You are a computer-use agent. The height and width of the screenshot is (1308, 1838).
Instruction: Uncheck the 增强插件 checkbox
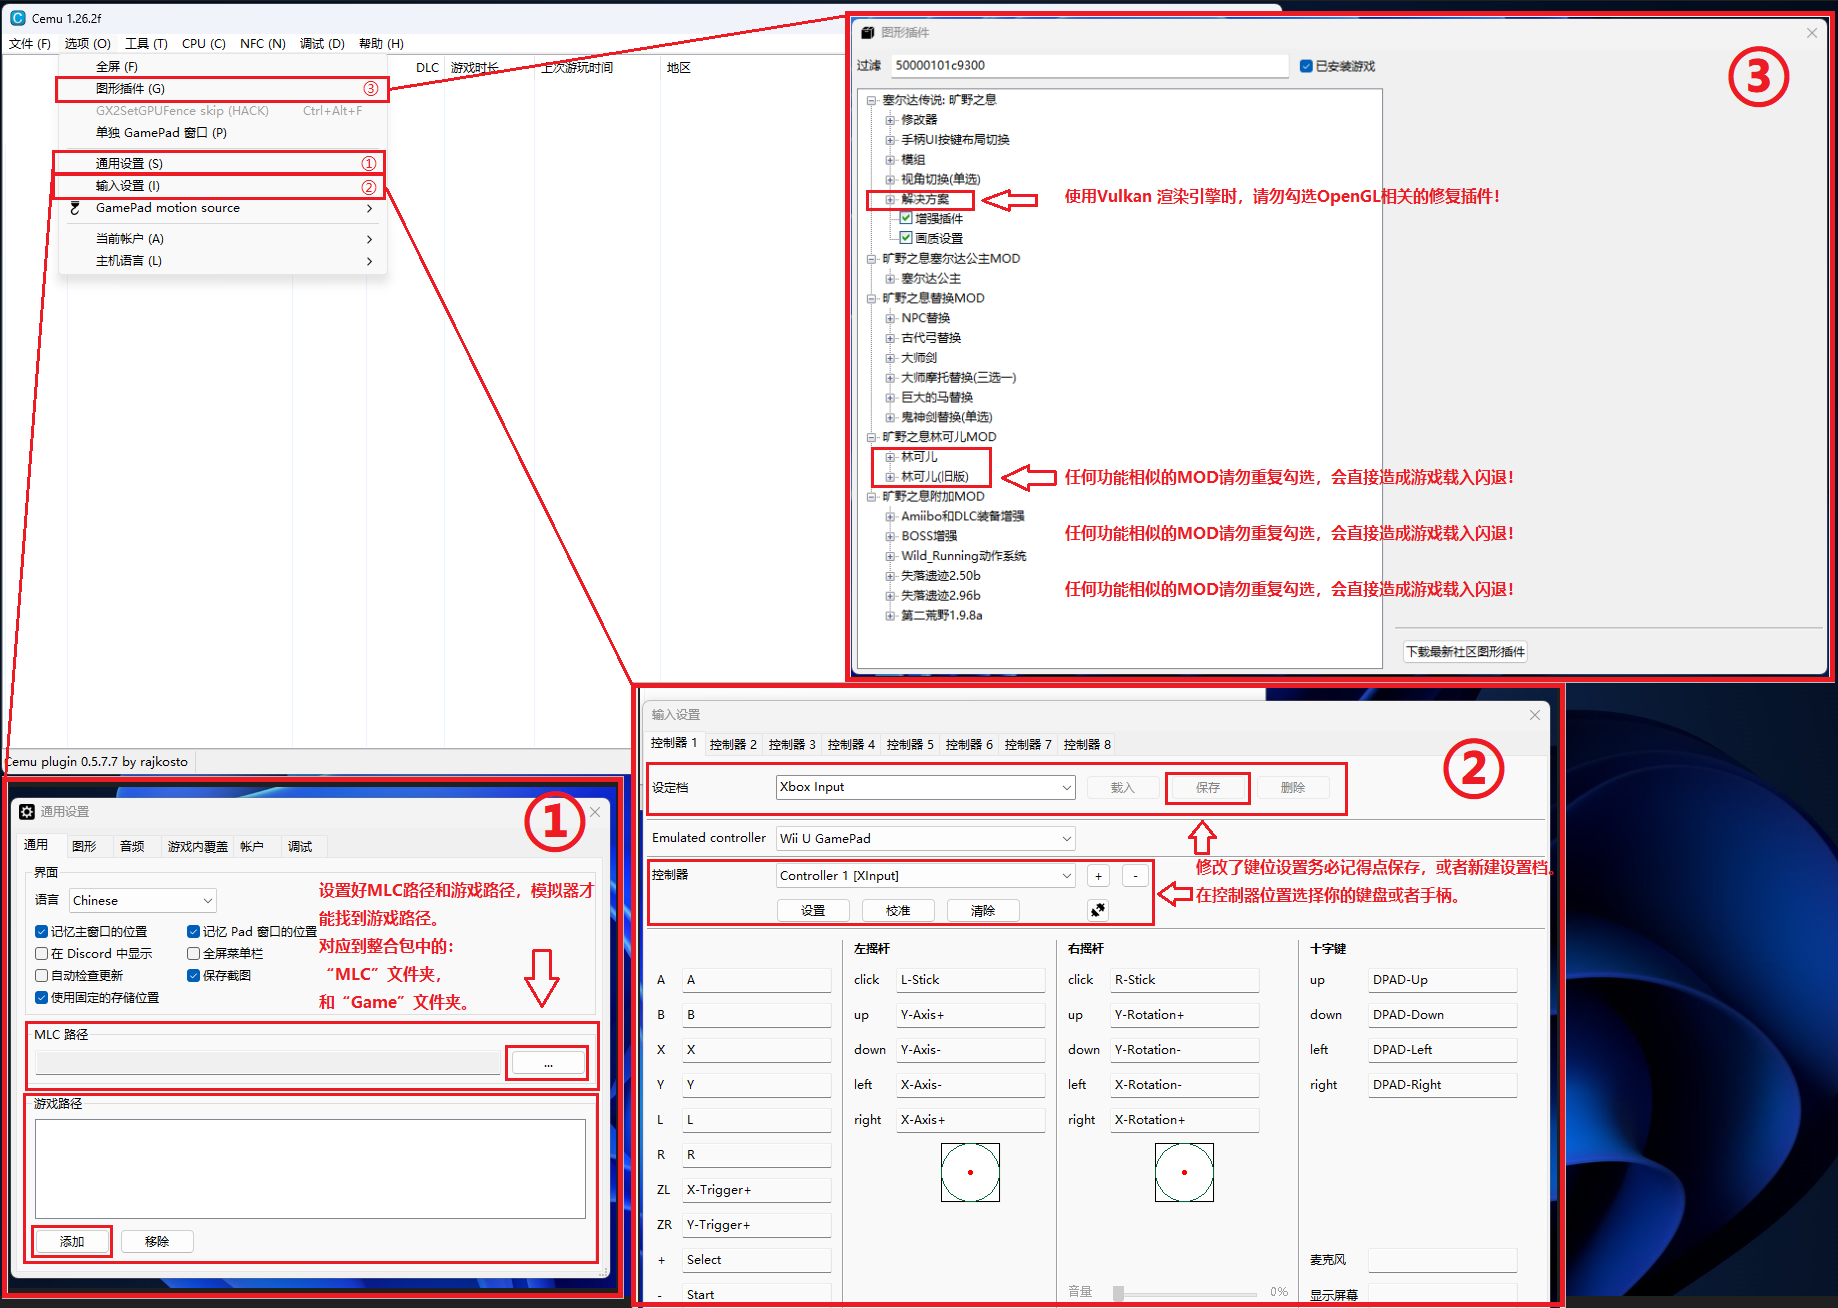coord(906,218)
